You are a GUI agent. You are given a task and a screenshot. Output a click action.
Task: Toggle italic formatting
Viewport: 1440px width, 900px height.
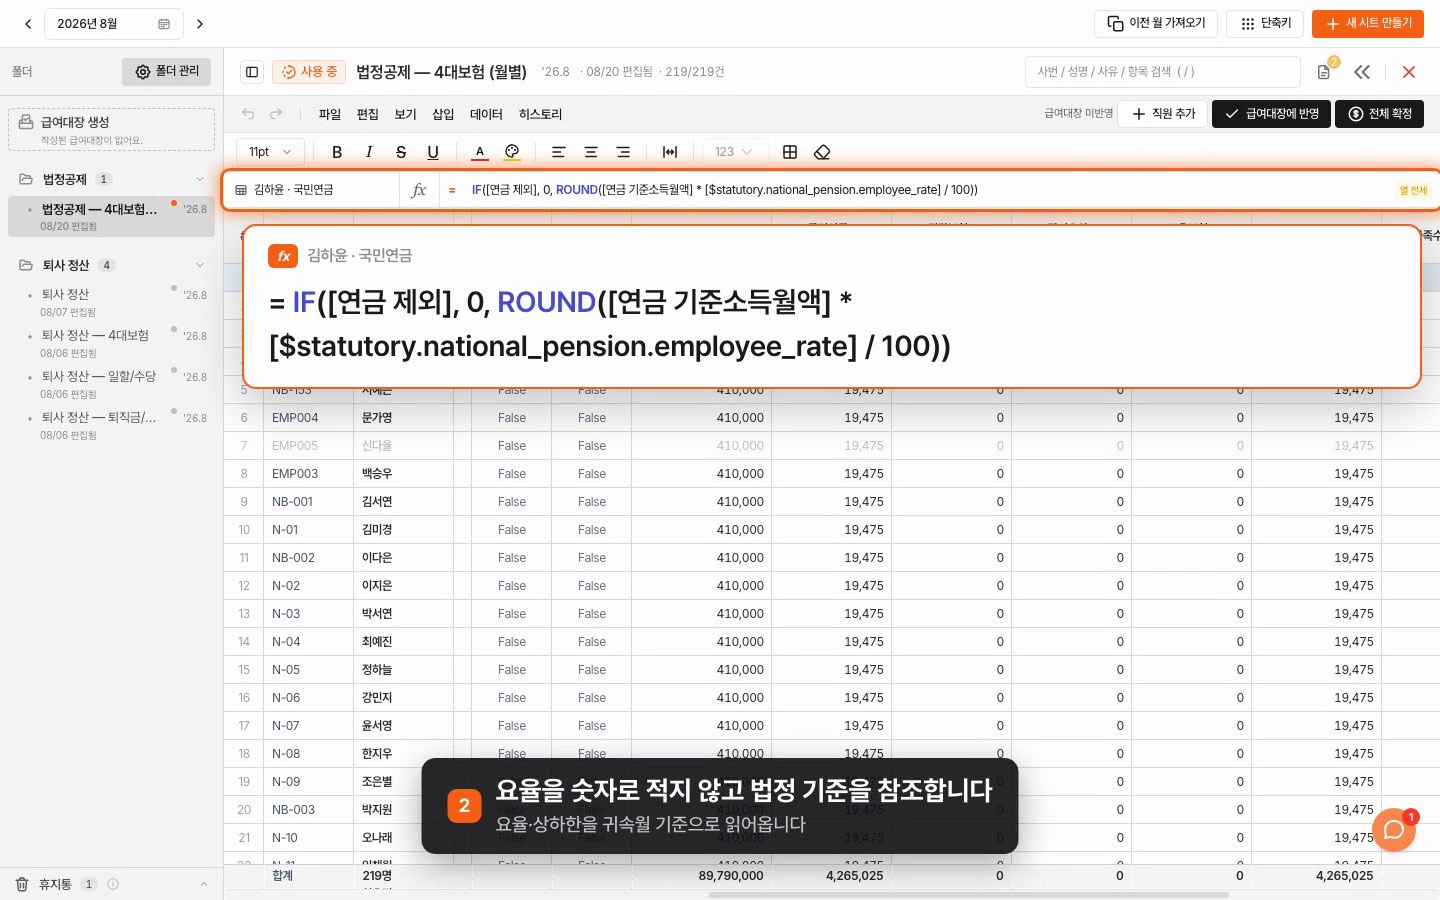(x=369, y=152)
